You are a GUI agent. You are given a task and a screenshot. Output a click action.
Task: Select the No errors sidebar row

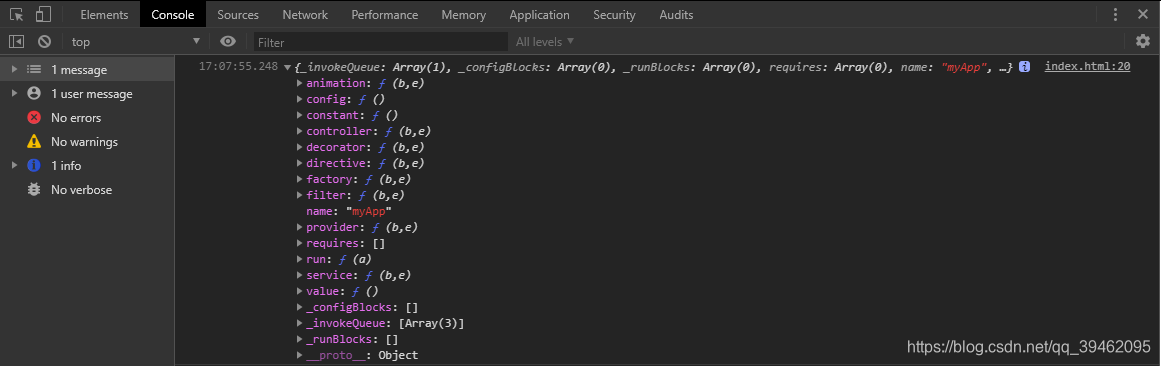tap(87, 118)
